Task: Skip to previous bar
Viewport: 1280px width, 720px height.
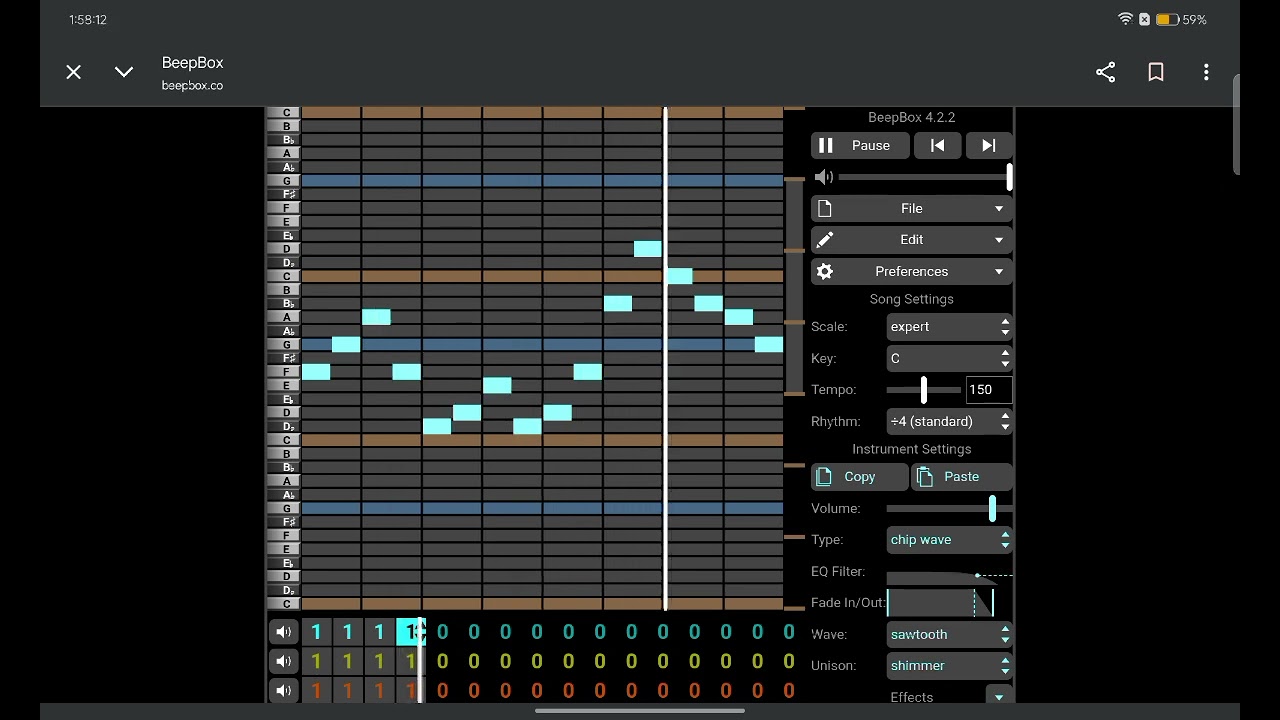Action: coord(937,145)
